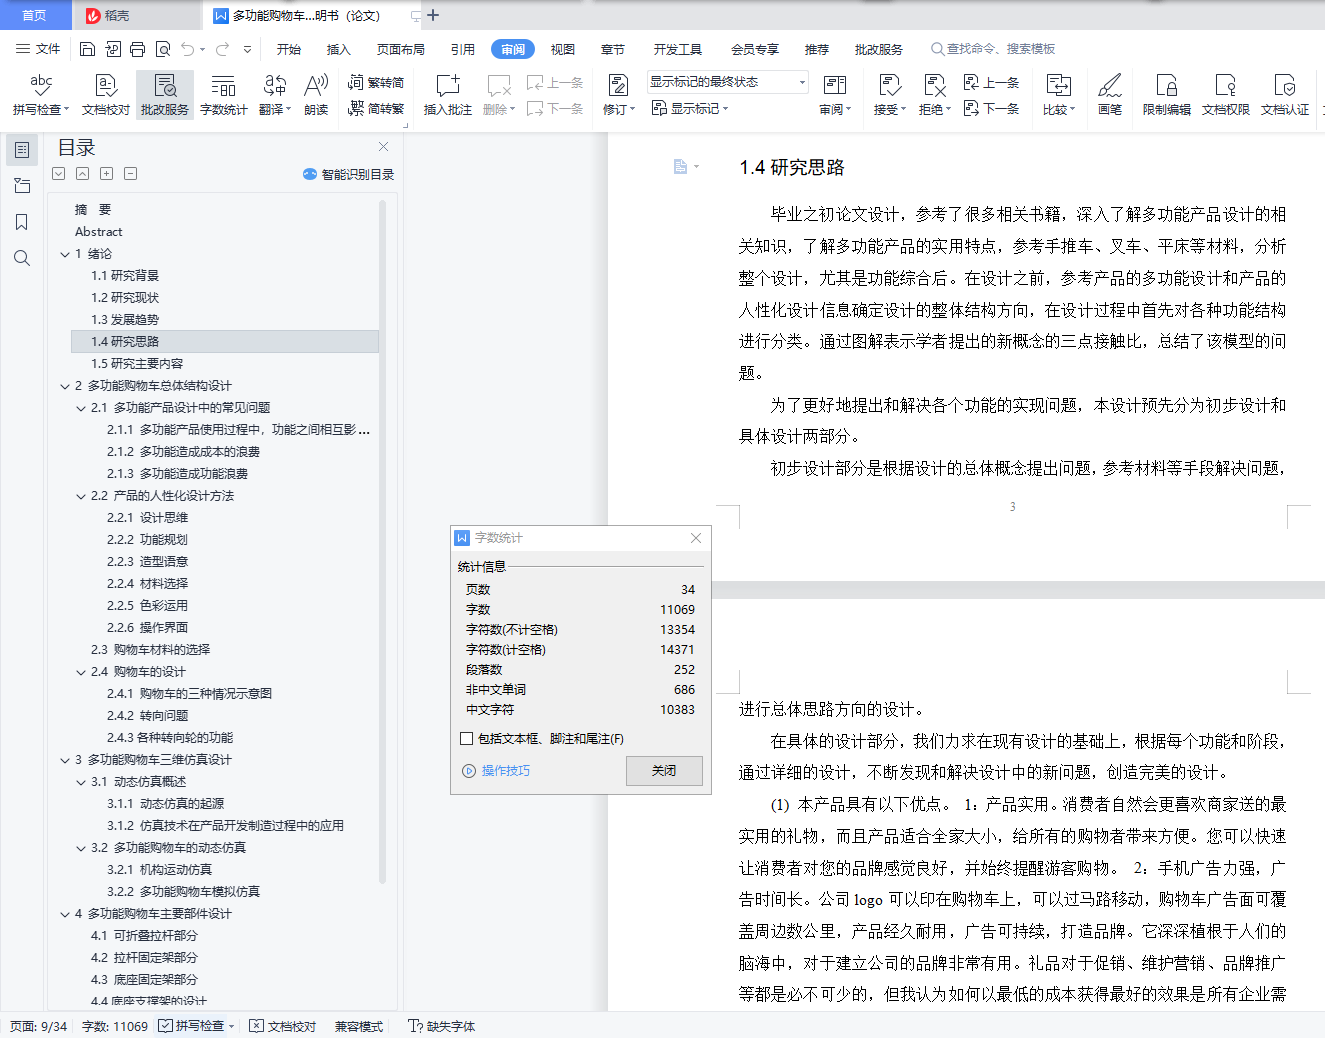Convert text with 简转繁
The image size is (1325, 1038).
tap(376, 108)
